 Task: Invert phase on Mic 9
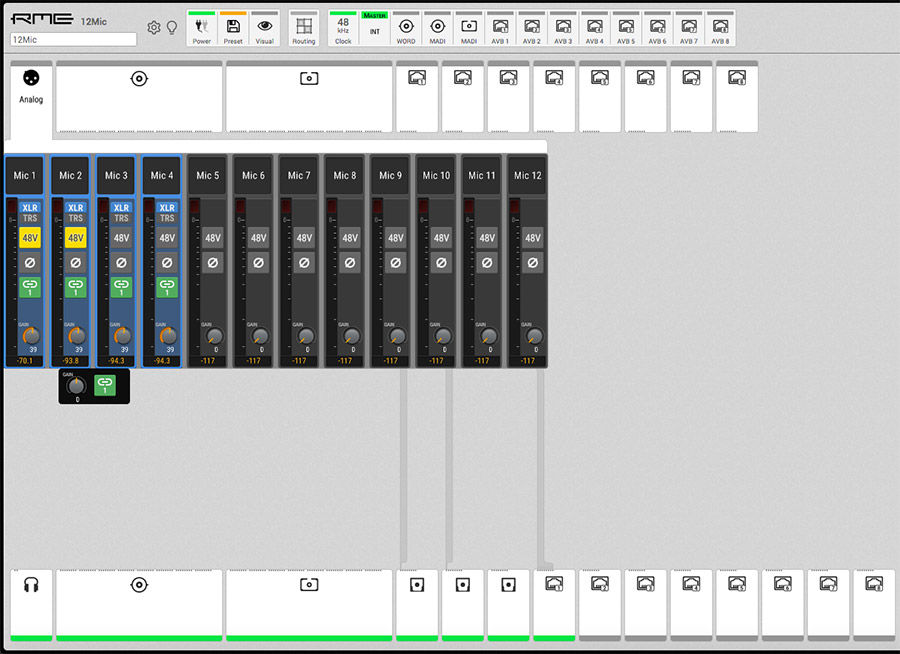point(395,262)
